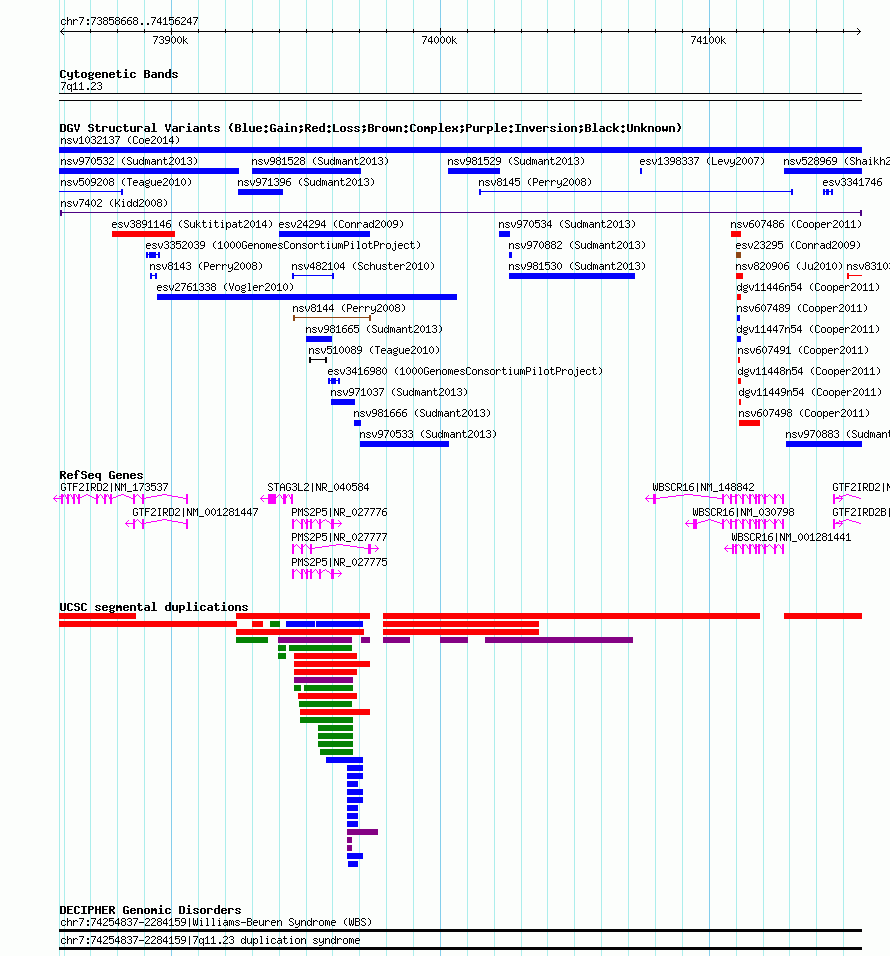Select GTF2IRD2|NM_001281447 gene label
Screen dimensions: 890x956
click(x=195, y=513)
